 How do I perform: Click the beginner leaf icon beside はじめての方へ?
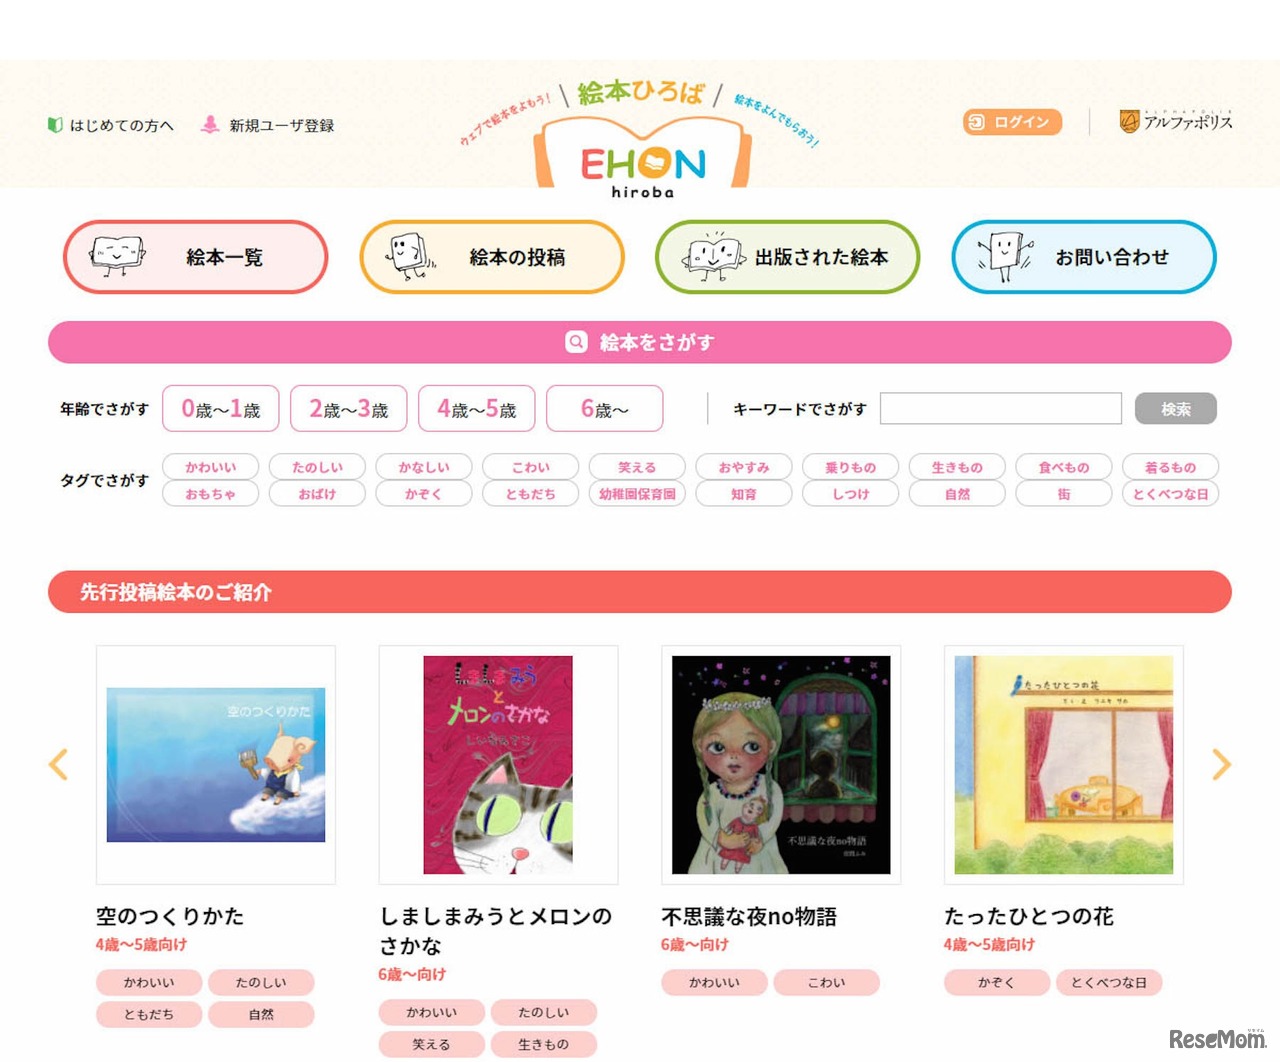[x=55, y=125]
